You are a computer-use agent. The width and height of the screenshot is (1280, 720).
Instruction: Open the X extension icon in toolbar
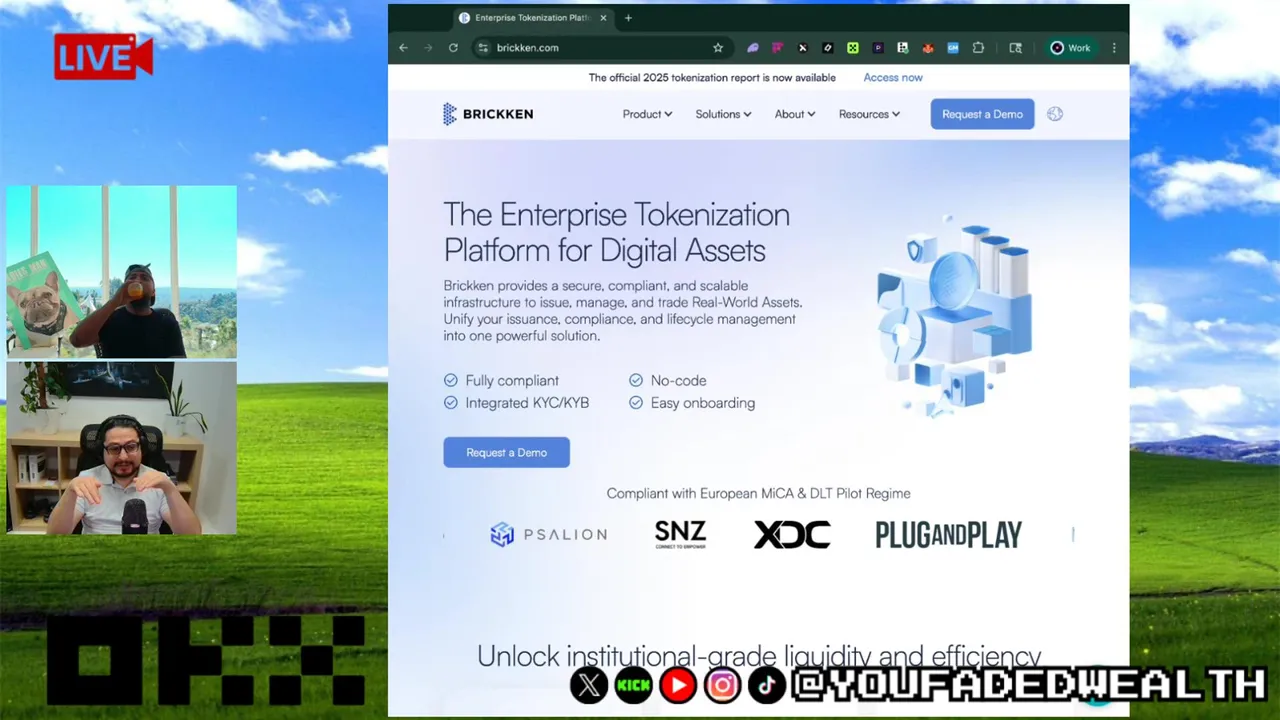802,48
